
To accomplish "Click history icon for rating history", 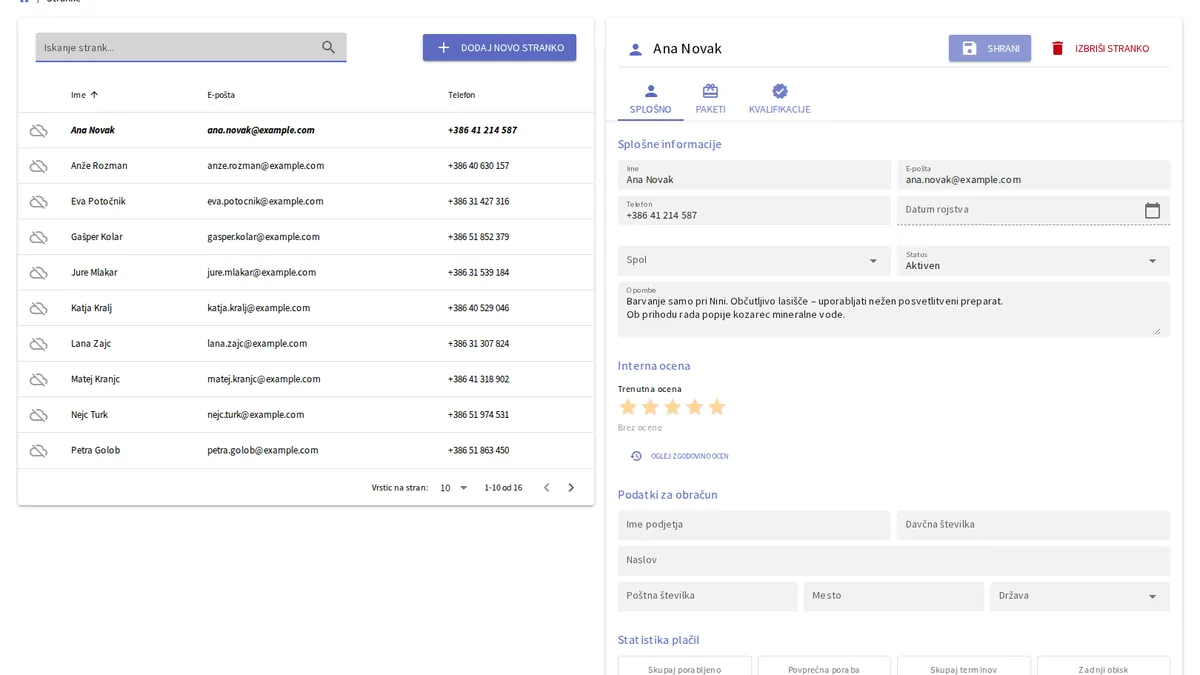I will (x=636, y=456).
